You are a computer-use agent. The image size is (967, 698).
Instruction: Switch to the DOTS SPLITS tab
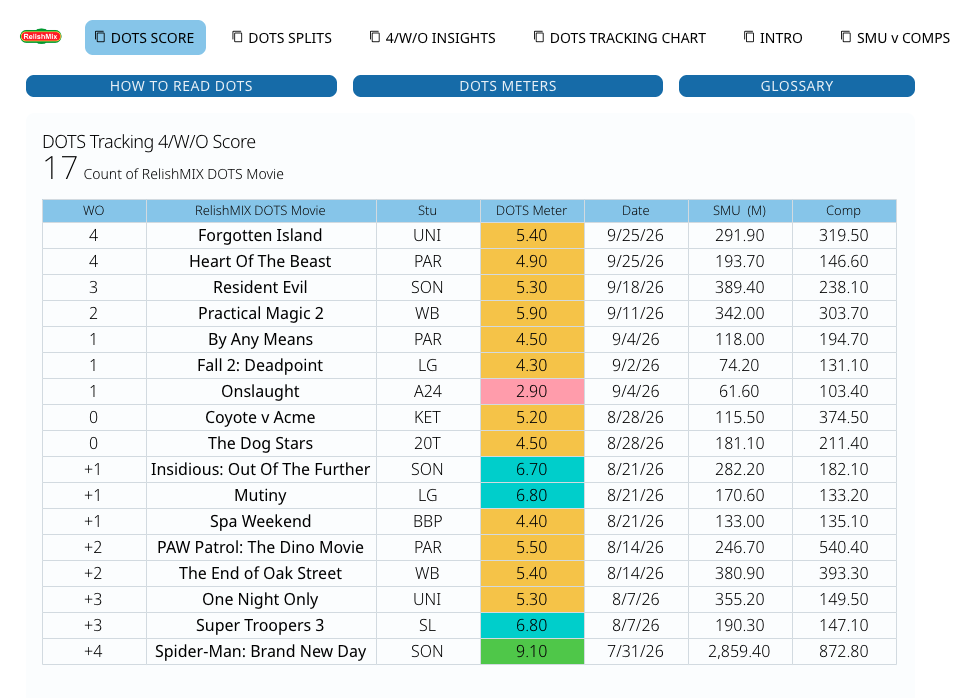(282, 38)
